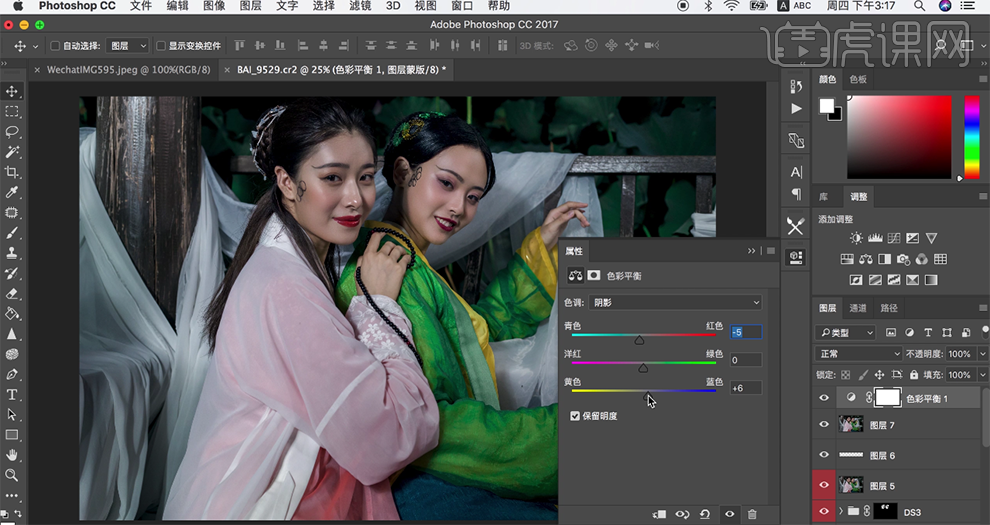Add a Brightness/Contrast adjustment
The height and width of the screenshot is (525, 990).
pyautogui.click(x=856, y=238)
